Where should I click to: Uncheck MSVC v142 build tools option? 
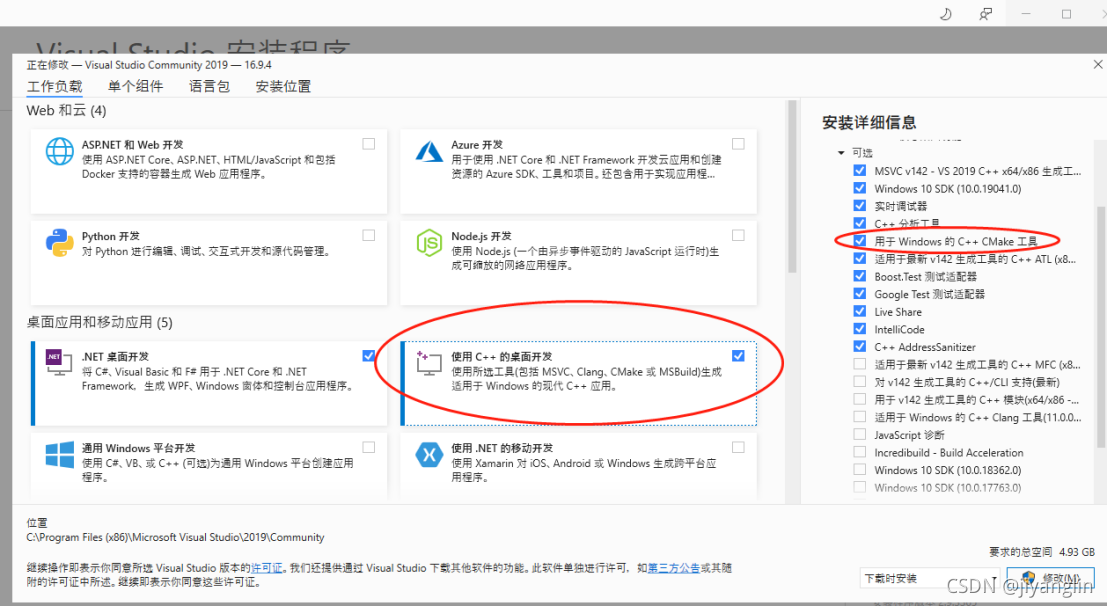coord(859,170)
